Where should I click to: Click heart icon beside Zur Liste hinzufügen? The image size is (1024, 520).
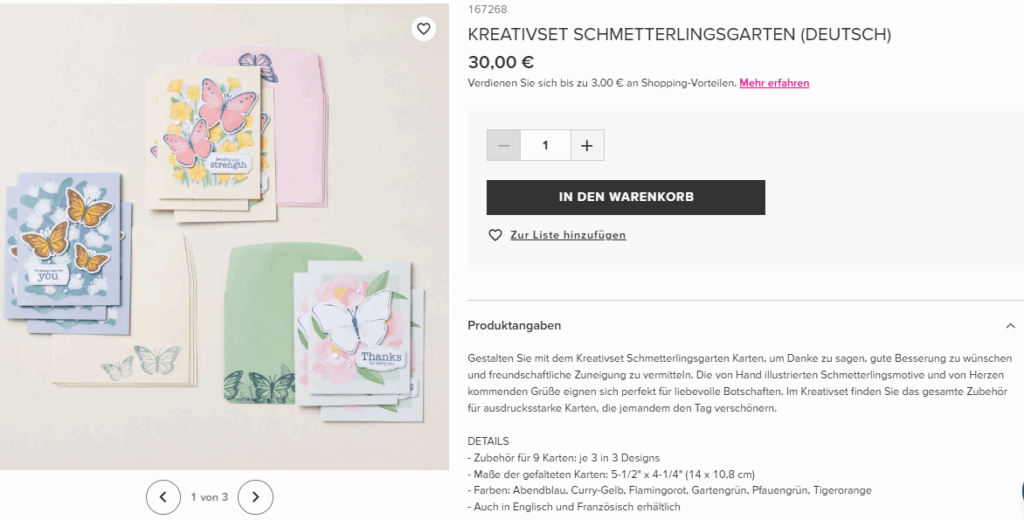496,235
